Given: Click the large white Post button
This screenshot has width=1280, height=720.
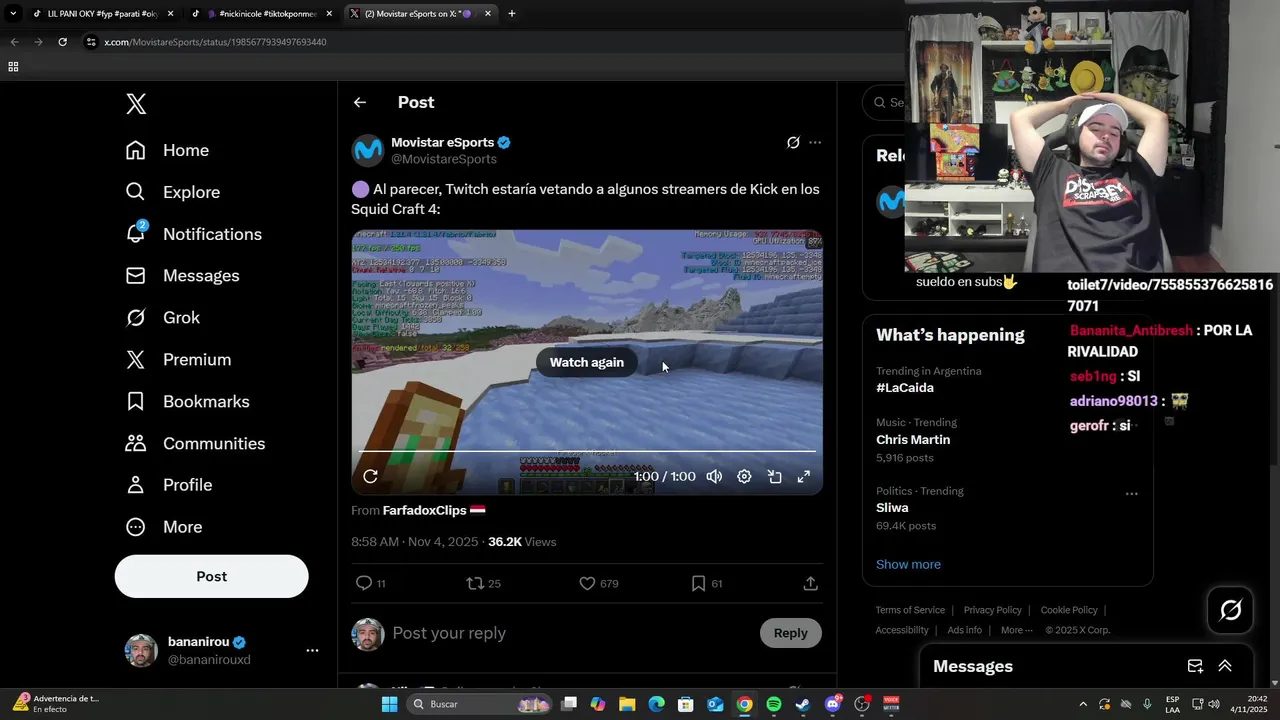Looking at the screenshot, I should point(211,576).
